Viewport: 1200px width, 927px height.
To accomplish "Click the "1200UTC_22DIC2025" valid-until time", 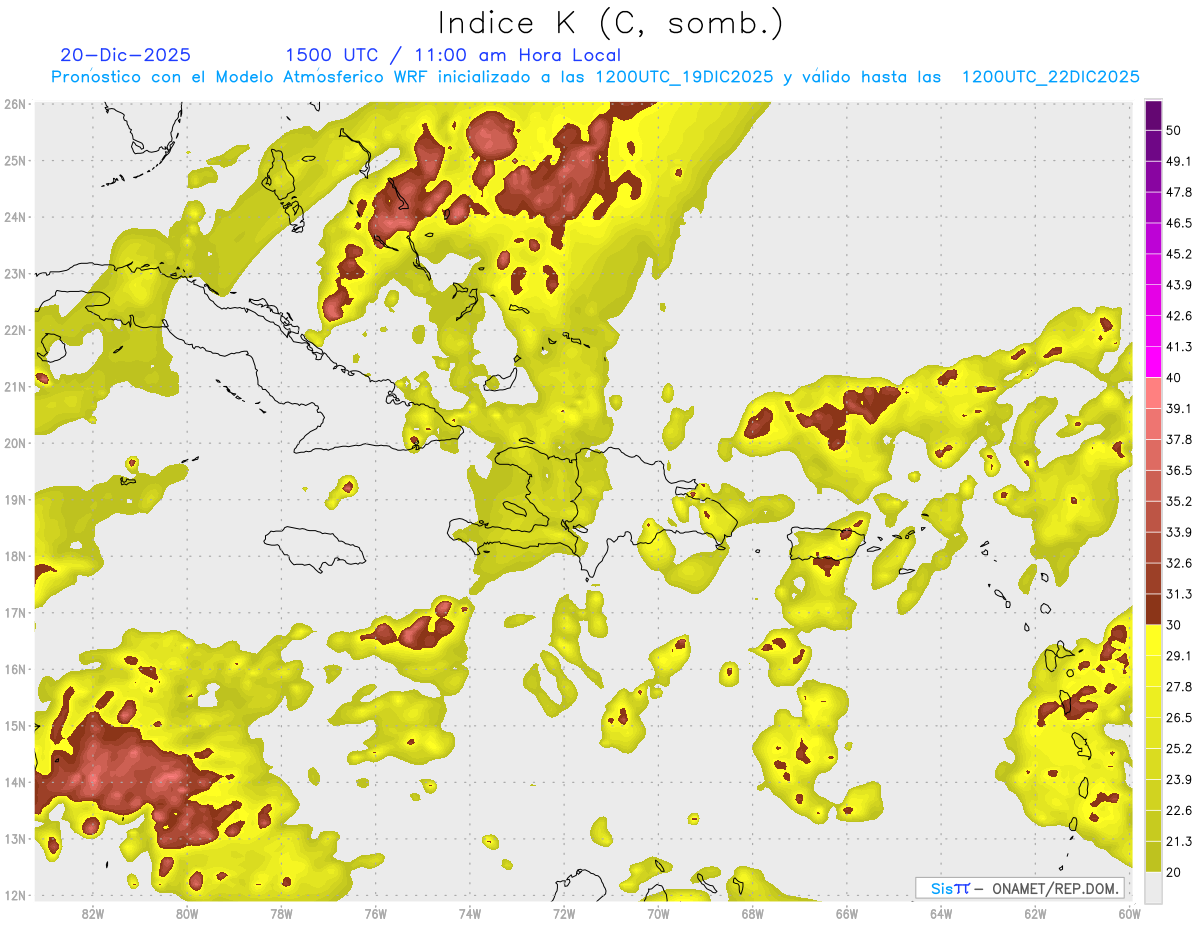I will coord(1051,77).
